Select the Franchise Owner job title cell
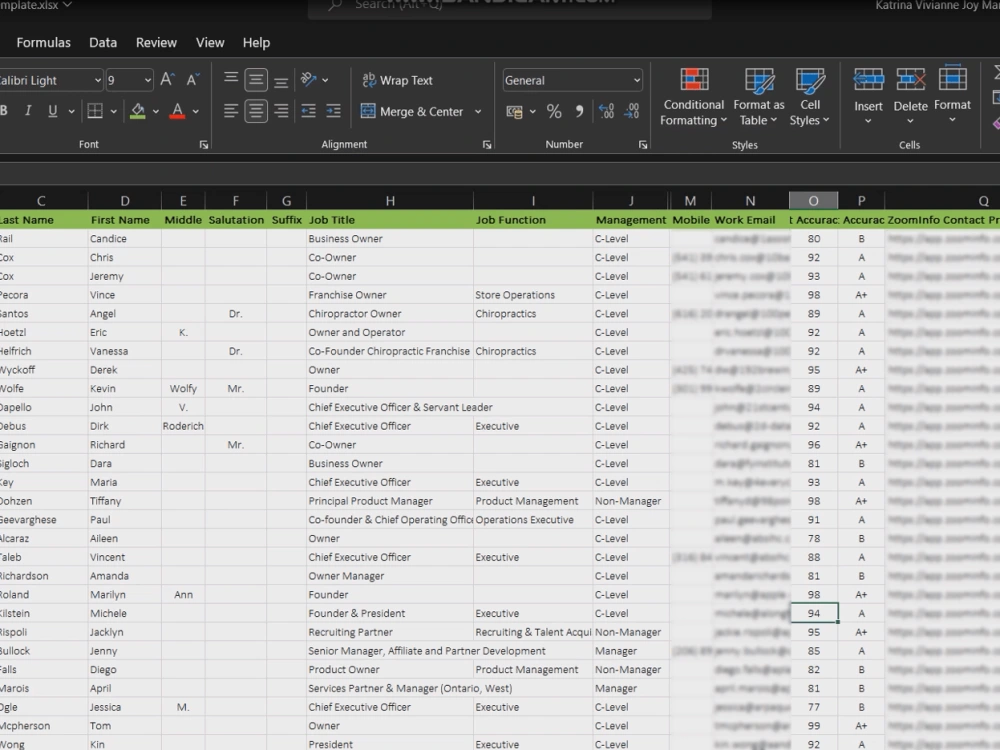 point(390,295)
